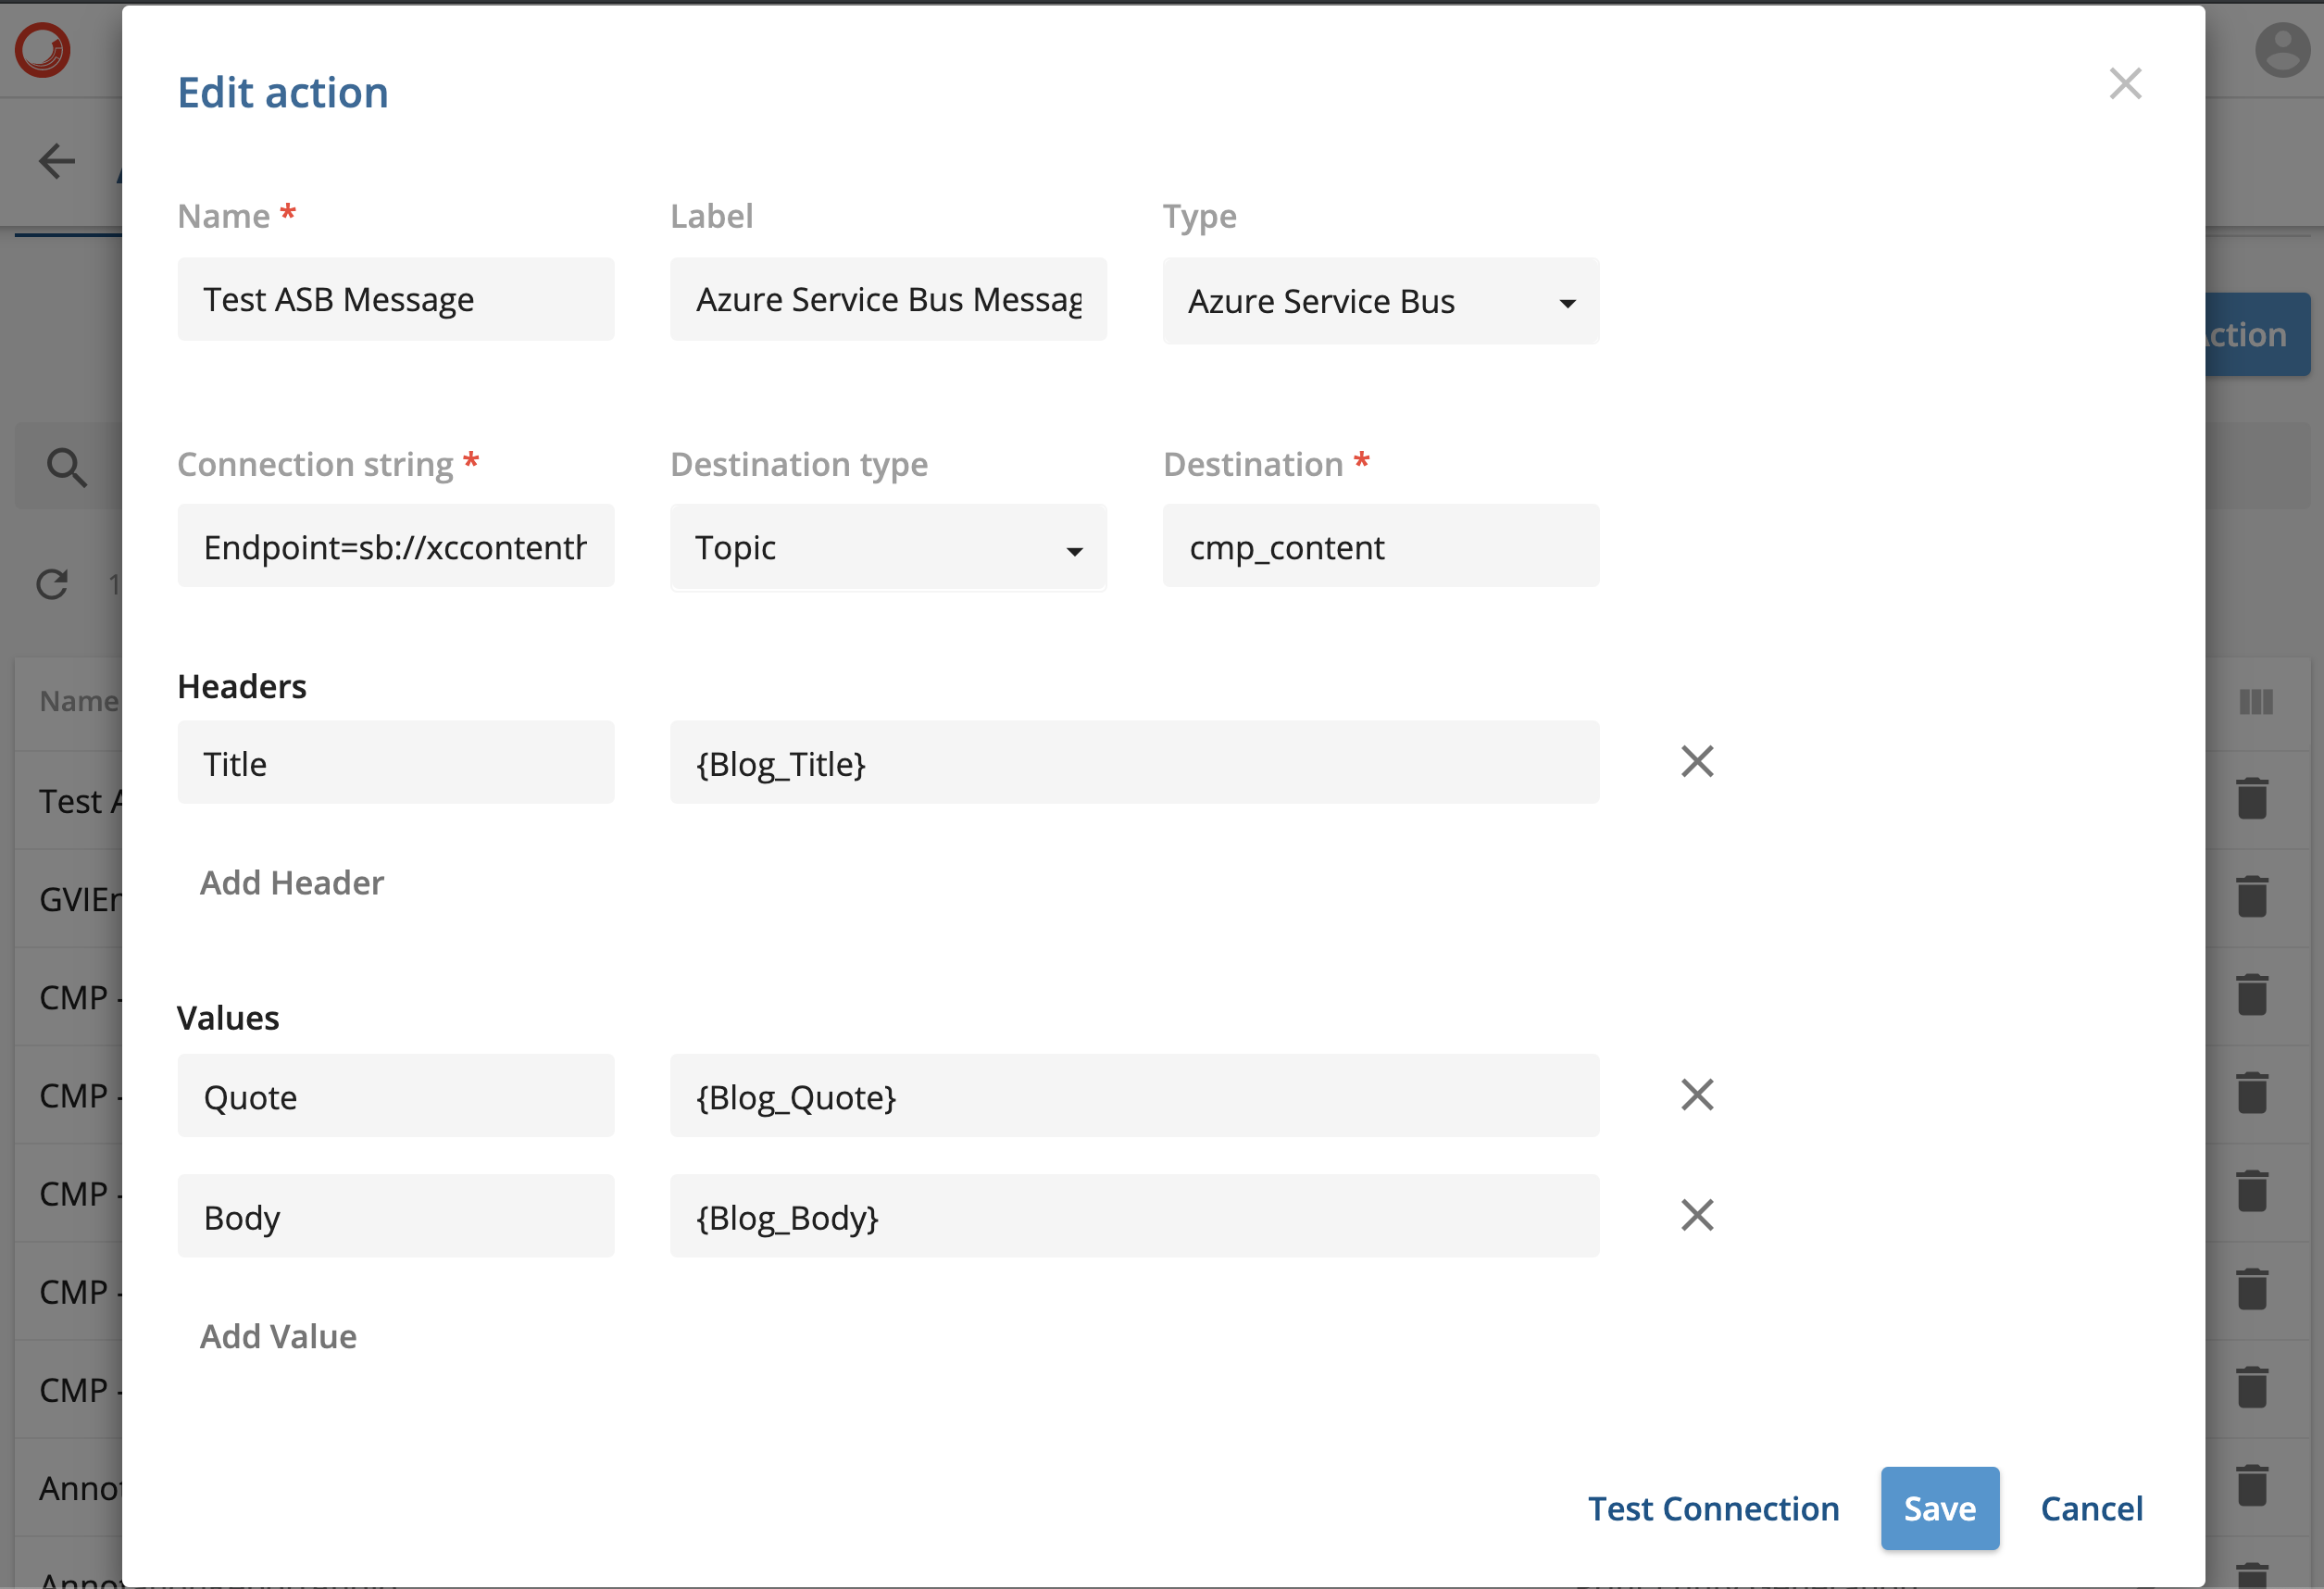
Task: Click the trash icon in the second CMP row
Action: 2252,1092
